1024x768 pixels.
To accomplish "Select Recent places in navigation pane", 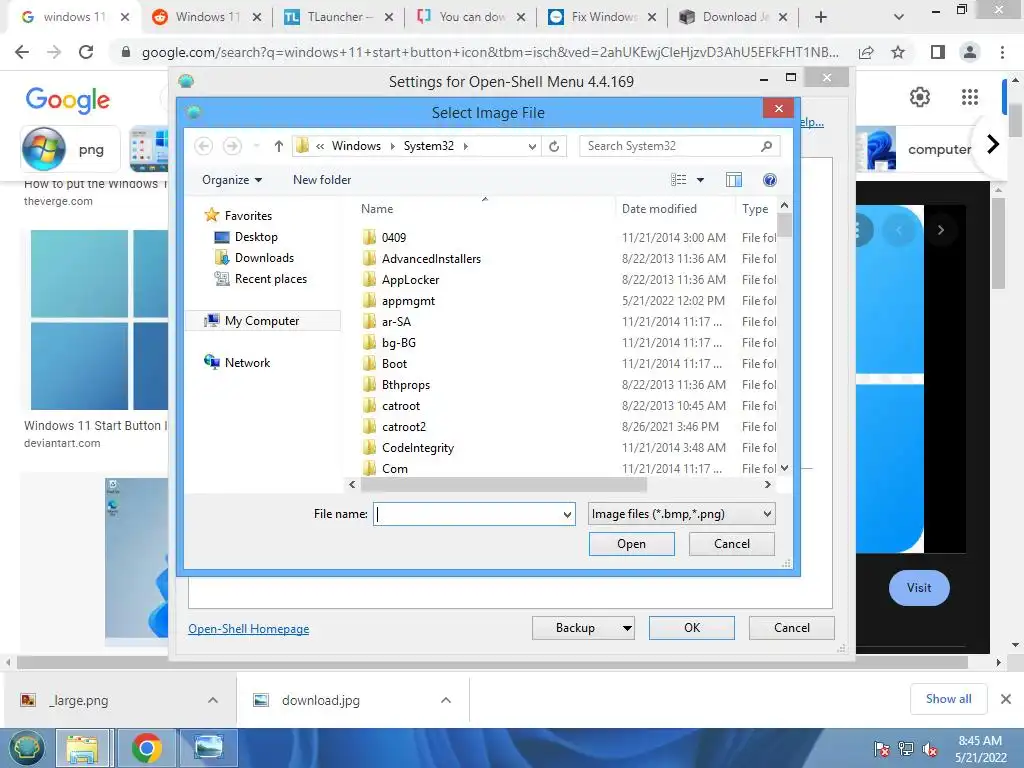I will [270, 279].
